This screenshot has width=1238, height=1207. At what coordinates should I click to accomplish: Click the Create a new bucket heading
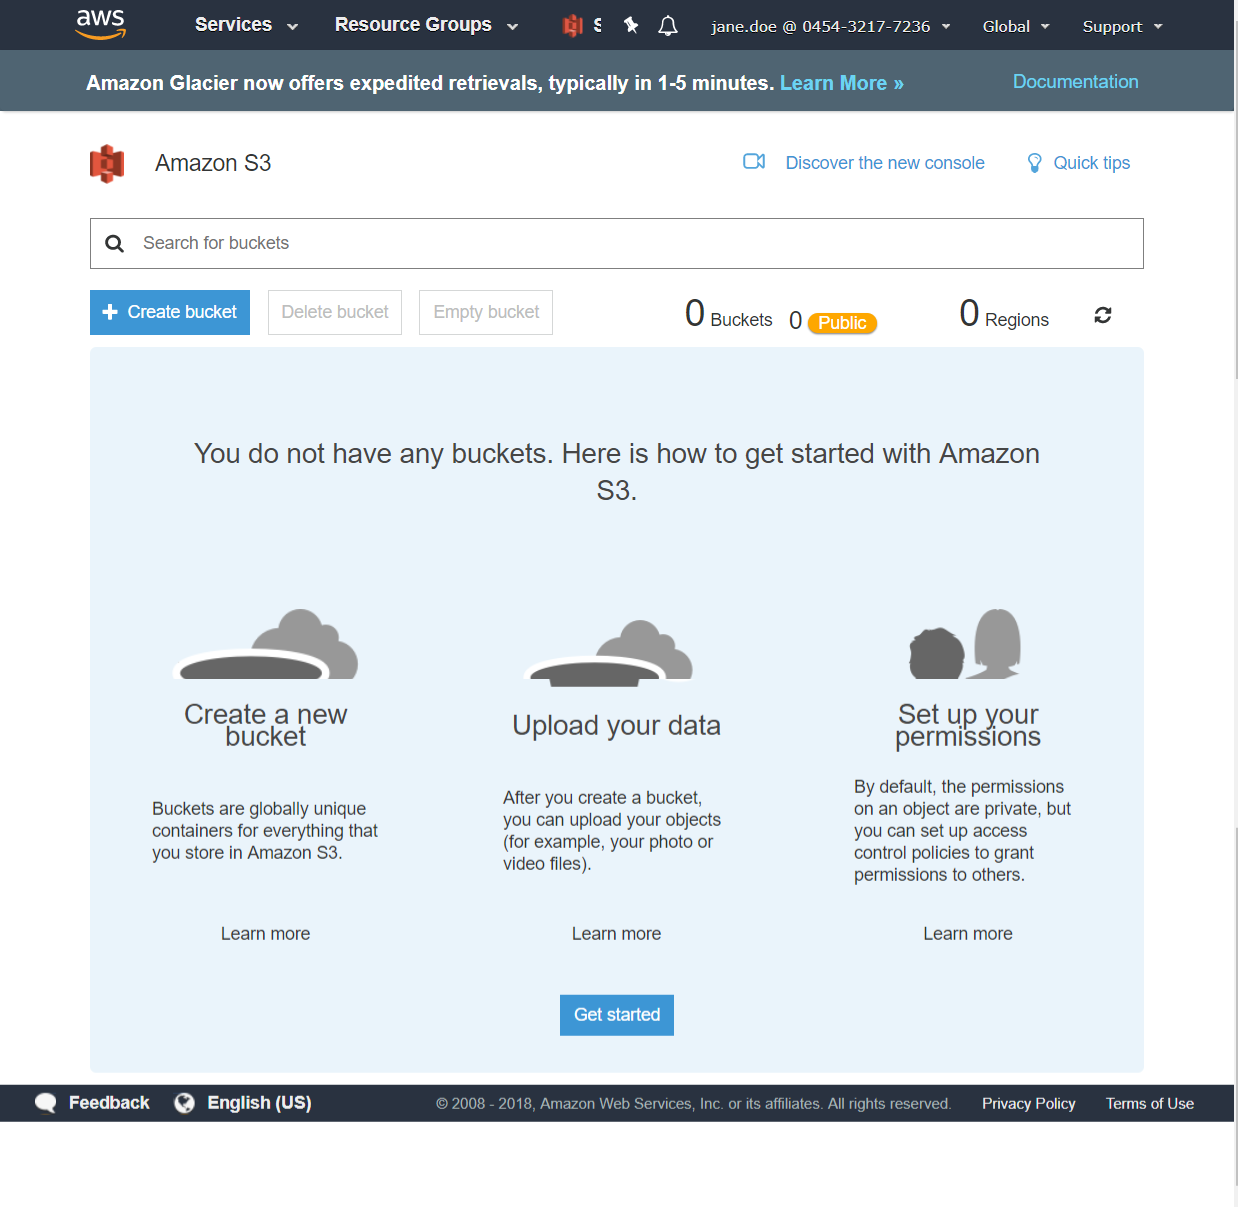pyautogui.click(x=266, y=725)
